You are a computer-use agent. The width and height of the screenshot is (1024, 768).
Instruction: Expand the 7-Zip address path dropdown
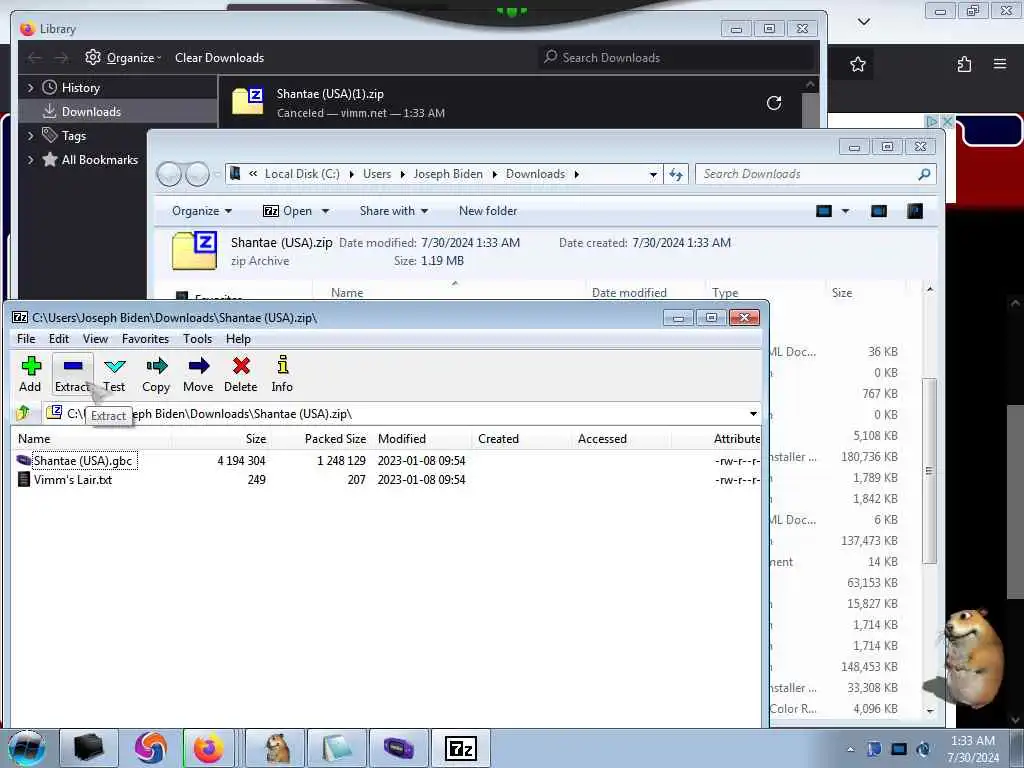pyautogui.click(x=753, y=413)
